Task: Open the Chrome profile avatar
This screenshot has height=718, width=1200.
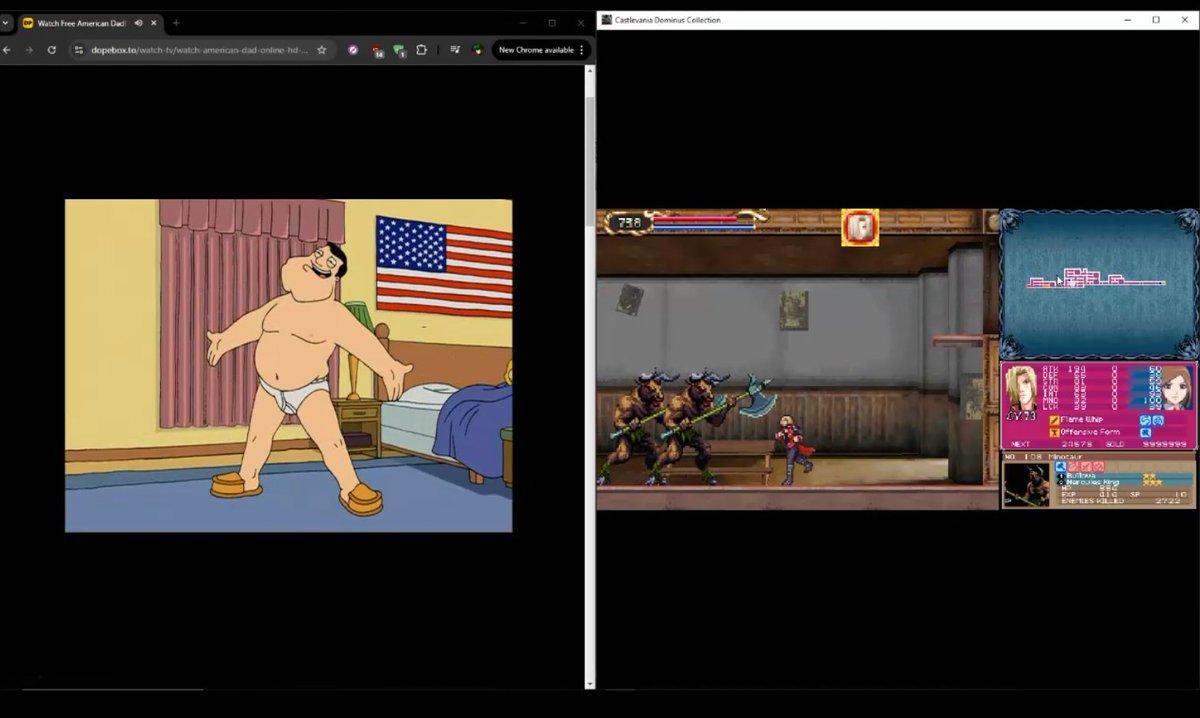Action: tap(478, 50)
